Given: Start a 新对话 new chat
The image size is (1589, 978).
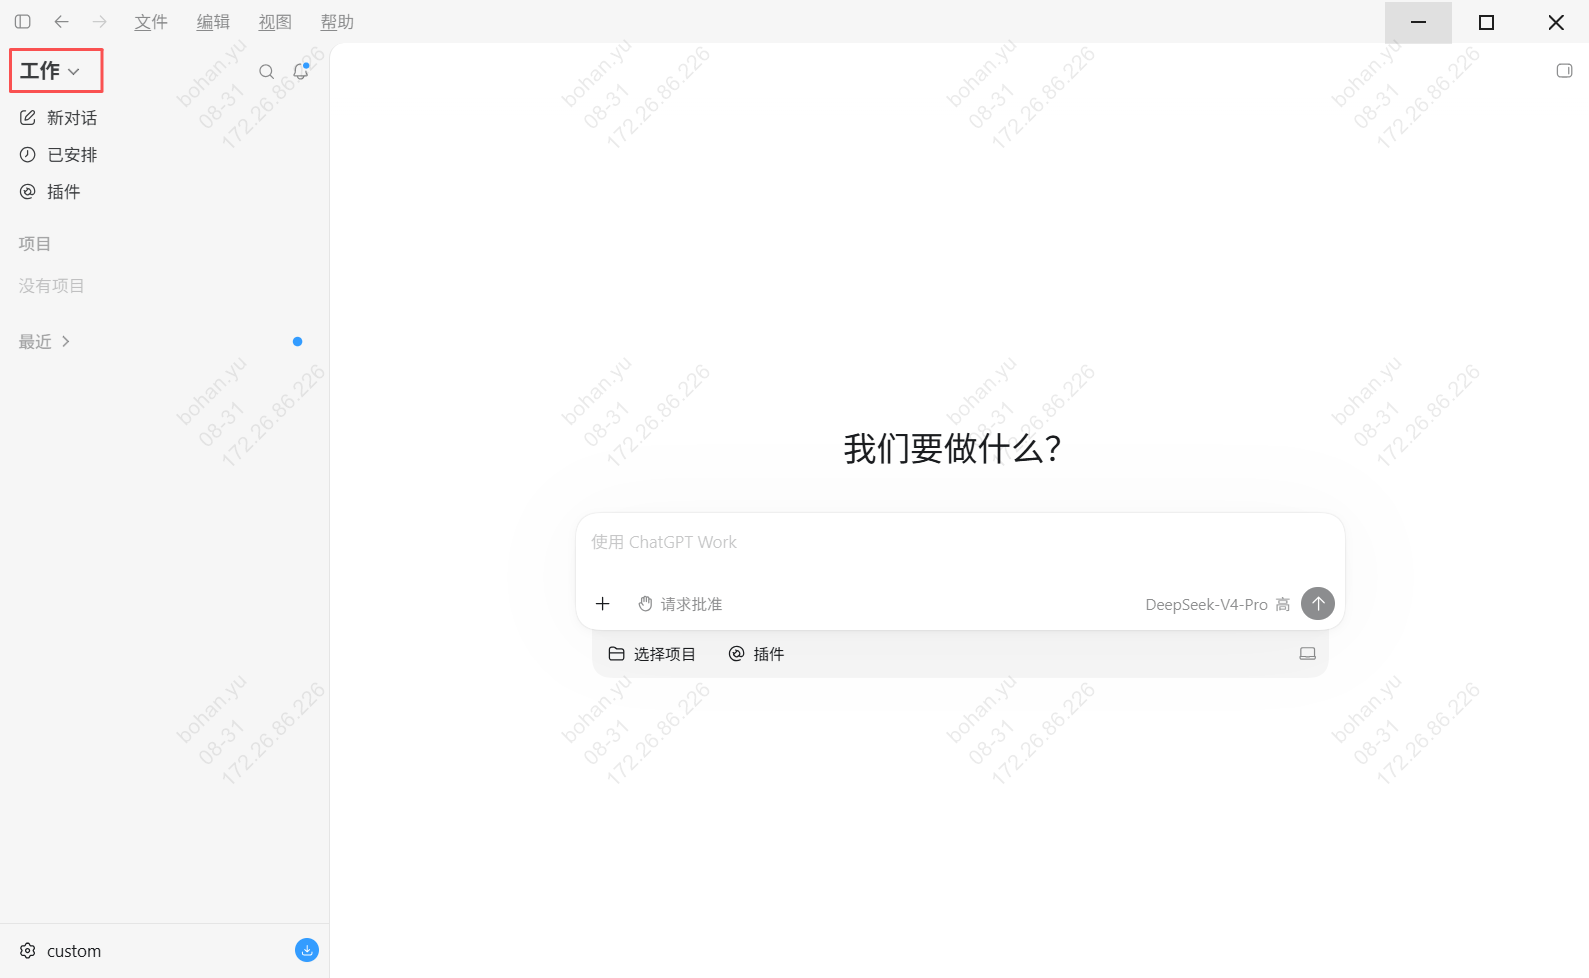Looking at the screenshot, I should tap(58, 118).
